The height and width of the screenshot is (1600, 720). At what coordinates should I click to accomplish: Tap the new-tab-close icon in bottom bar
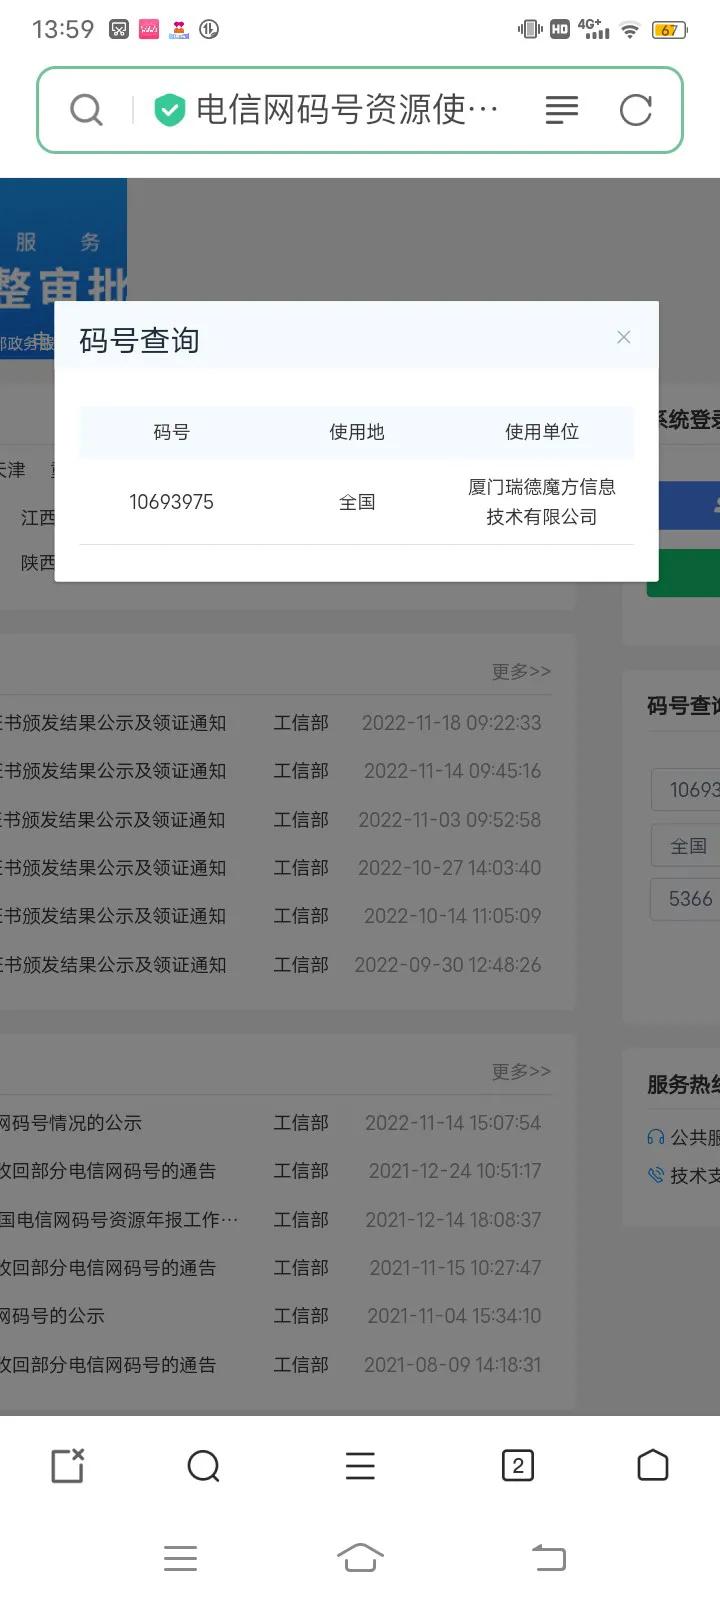(x=68, y=1466)
